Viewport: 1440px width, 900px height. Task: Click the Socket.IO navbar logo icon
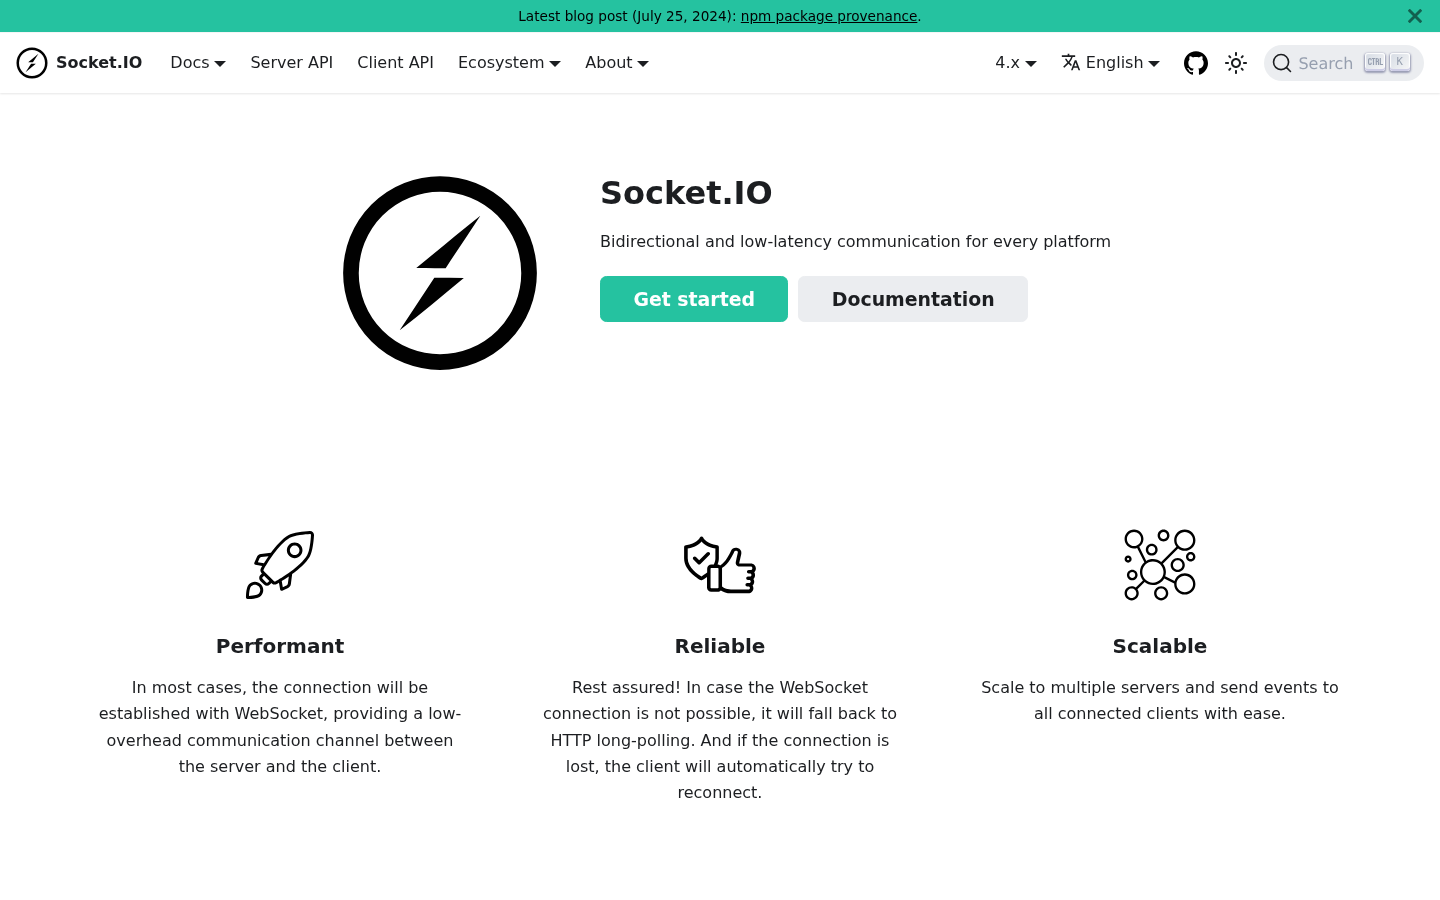coord(32,63)
